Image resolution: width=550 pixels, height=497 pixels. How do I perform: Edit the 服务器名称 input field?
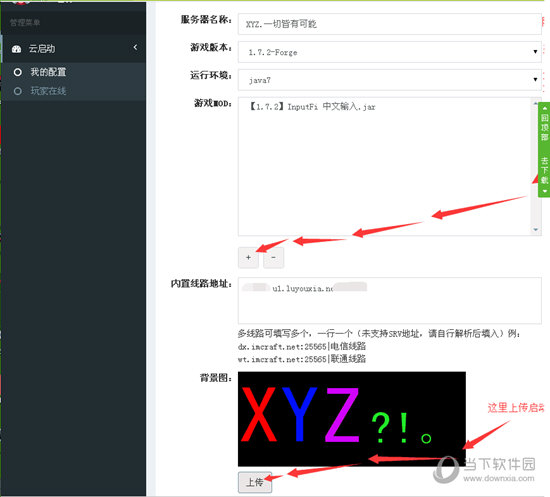[x=389, y=24]
